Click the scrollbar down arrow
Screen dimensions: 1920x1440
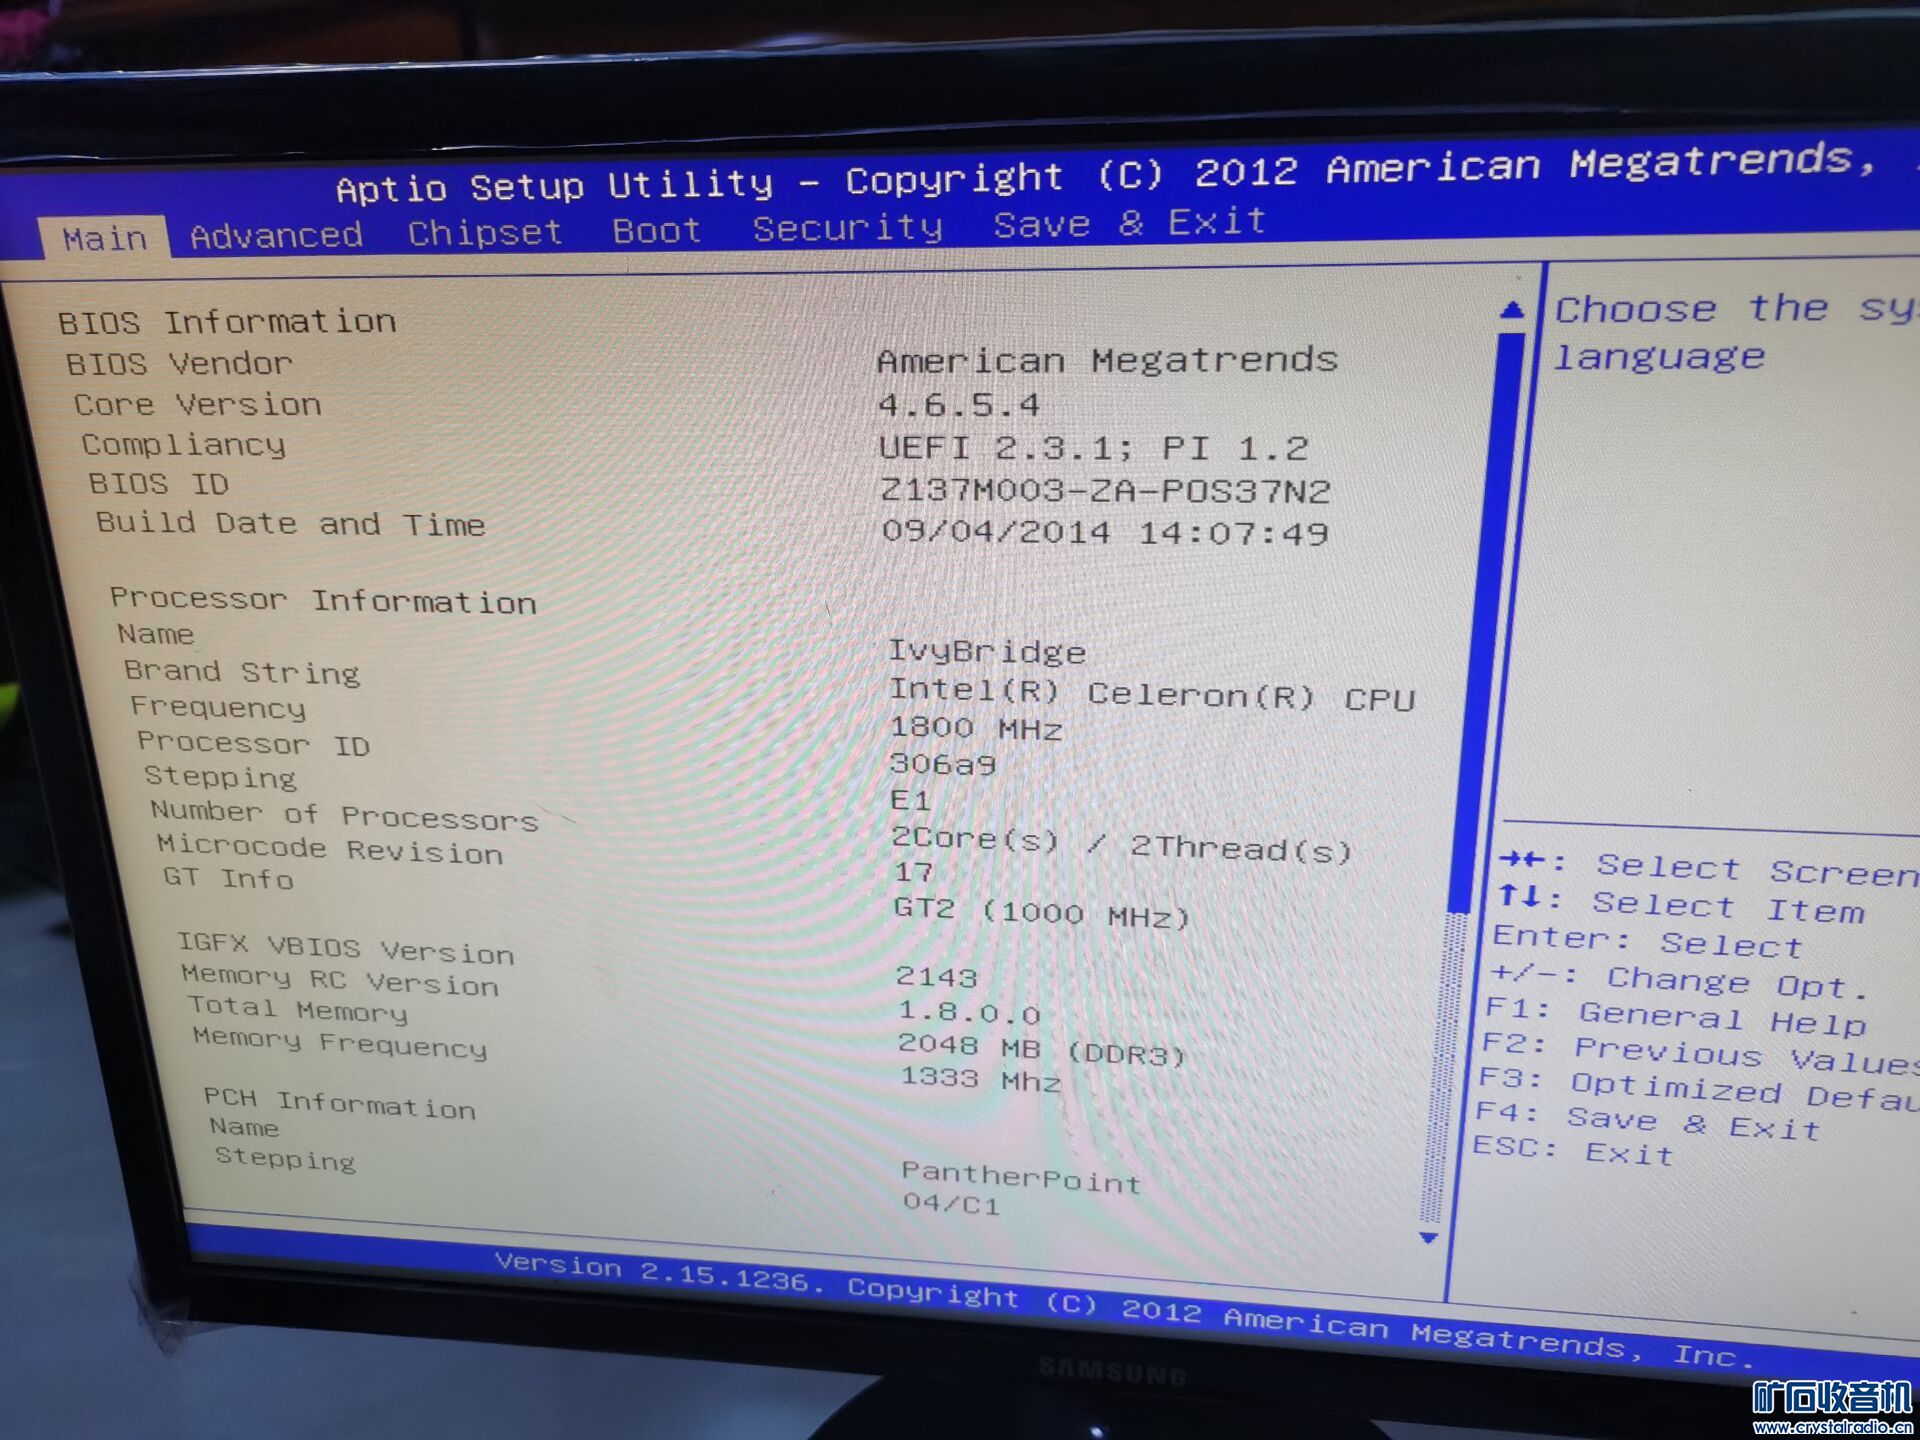click(x=1429, y=1238)
